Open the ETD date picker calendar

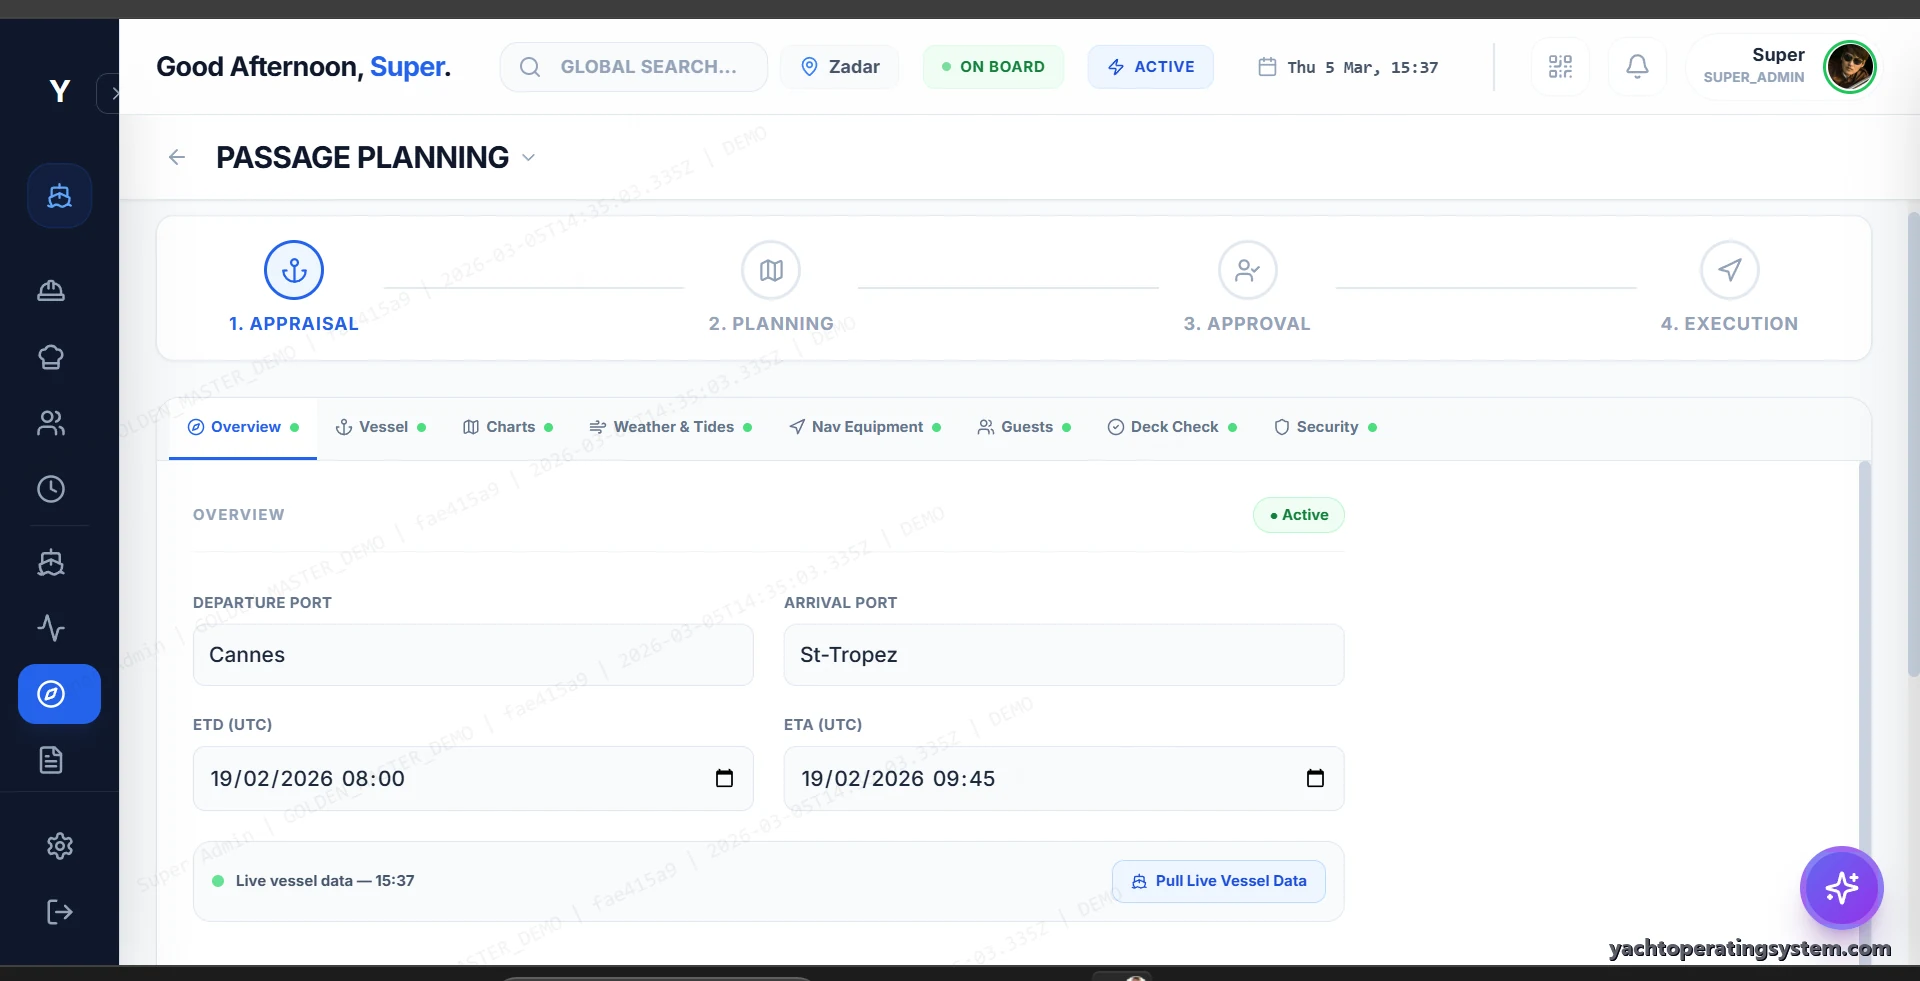point(724,778)
